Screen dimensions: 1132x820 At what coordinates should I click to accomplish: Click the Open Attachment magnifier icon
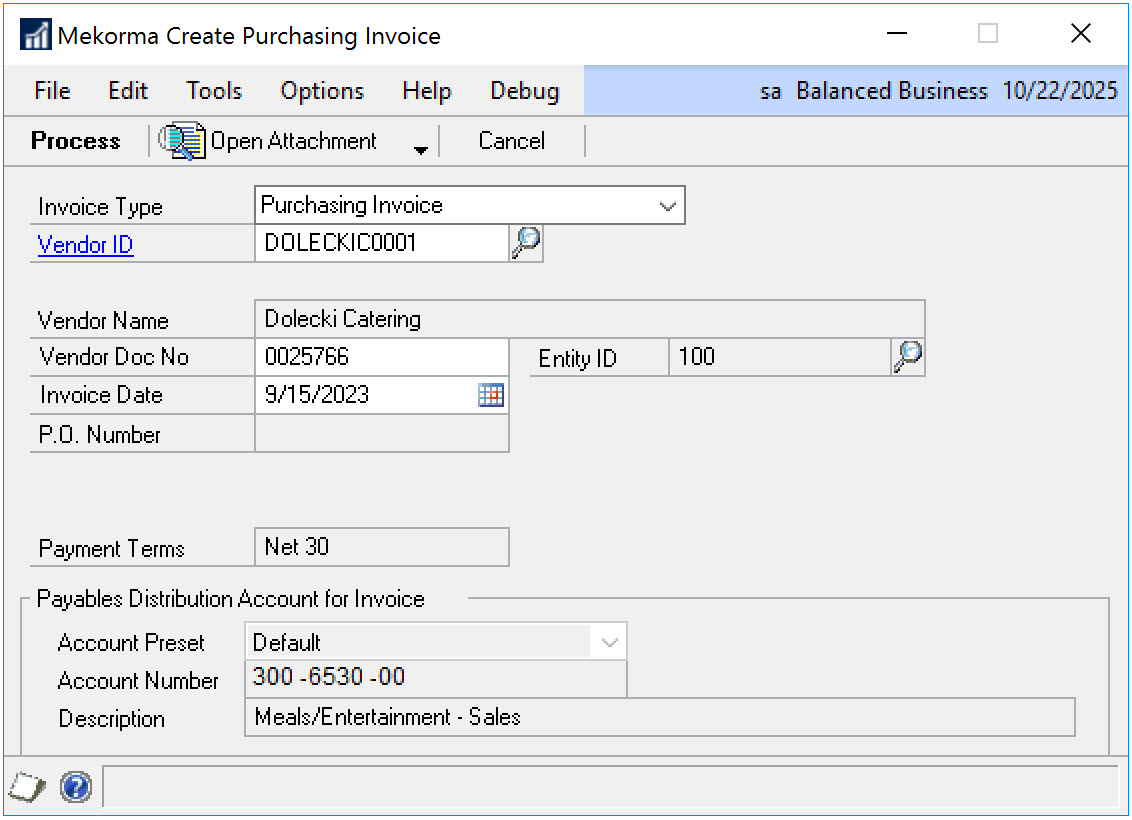[182, 141]
